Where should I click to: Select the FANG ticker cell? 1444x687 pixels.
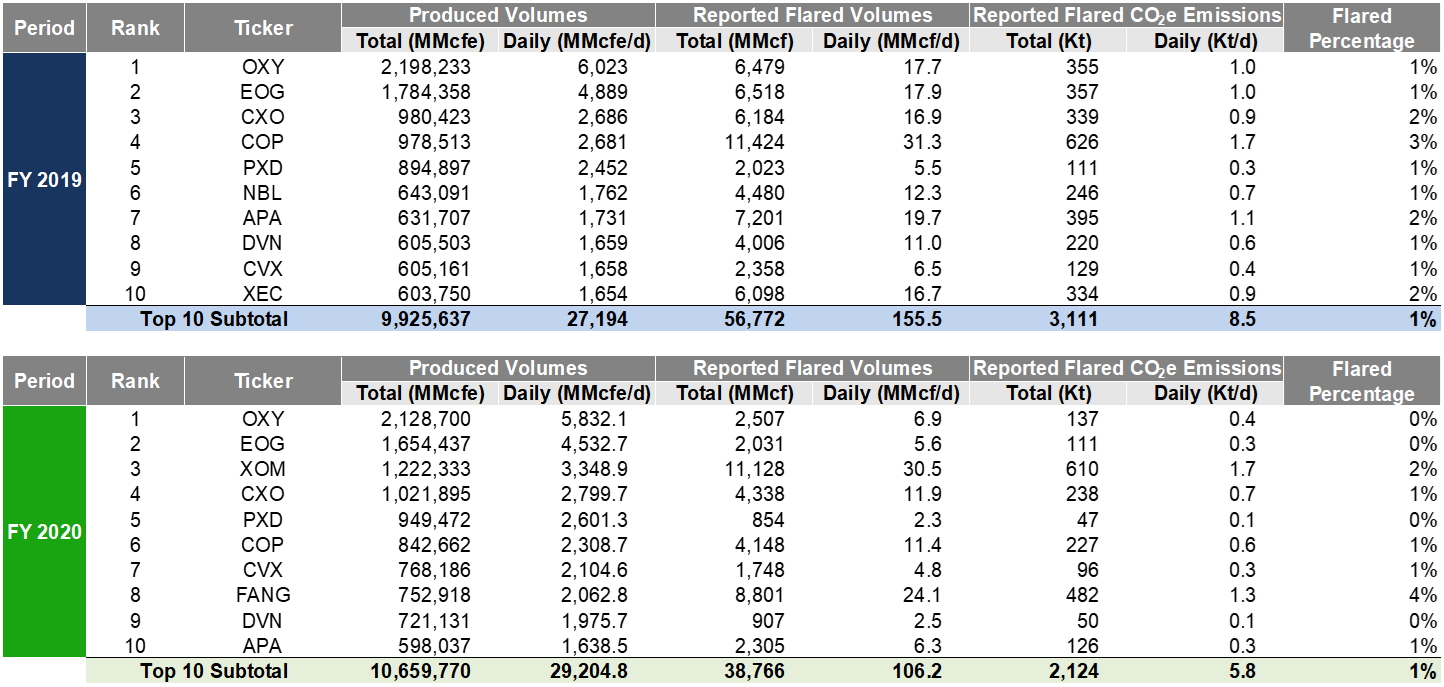(263, 595)
